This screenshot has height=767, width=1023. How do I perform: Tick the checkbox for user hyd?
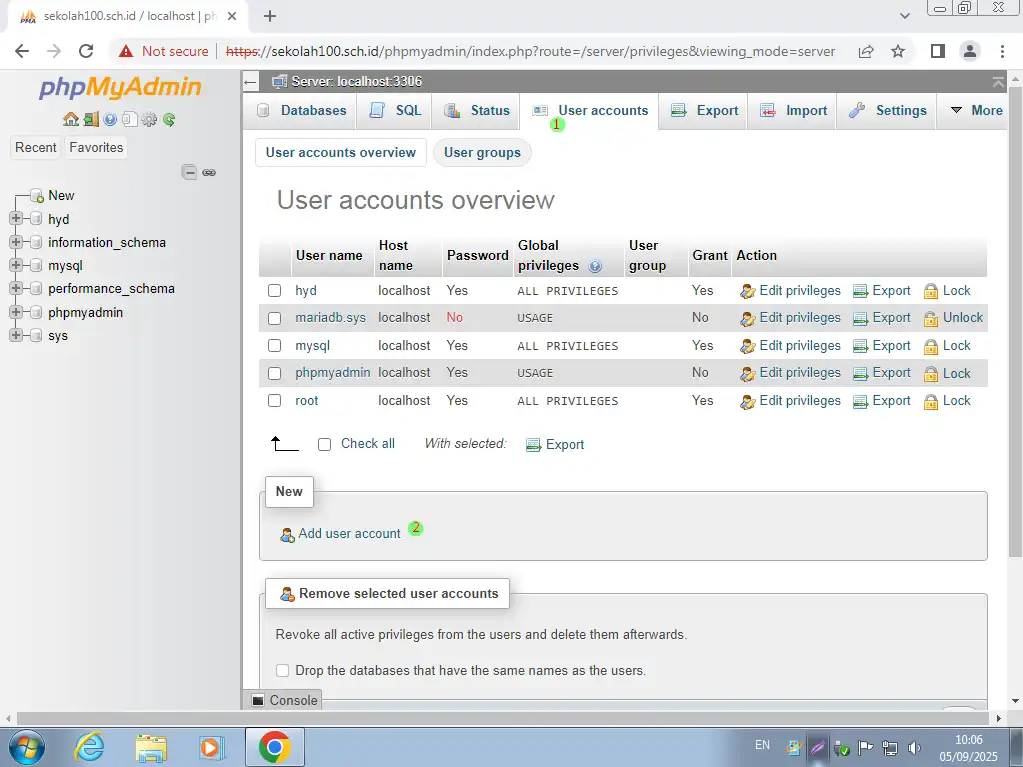click(x=275, y=291)
